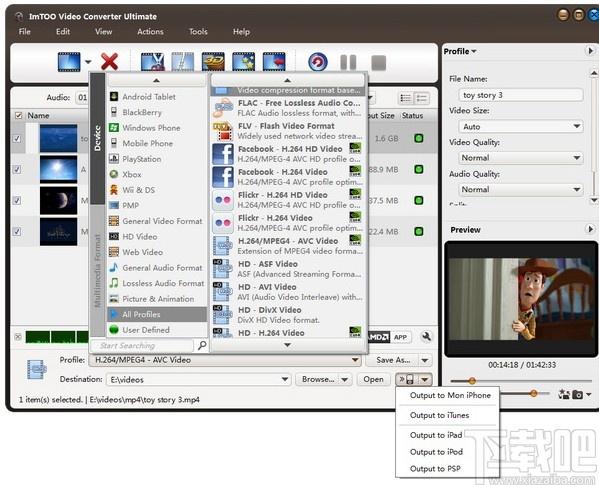Image resolution: width=599 pixels, height=485 pixels.
Task: Click the Start Searching field
Action: tap(142, 346)
